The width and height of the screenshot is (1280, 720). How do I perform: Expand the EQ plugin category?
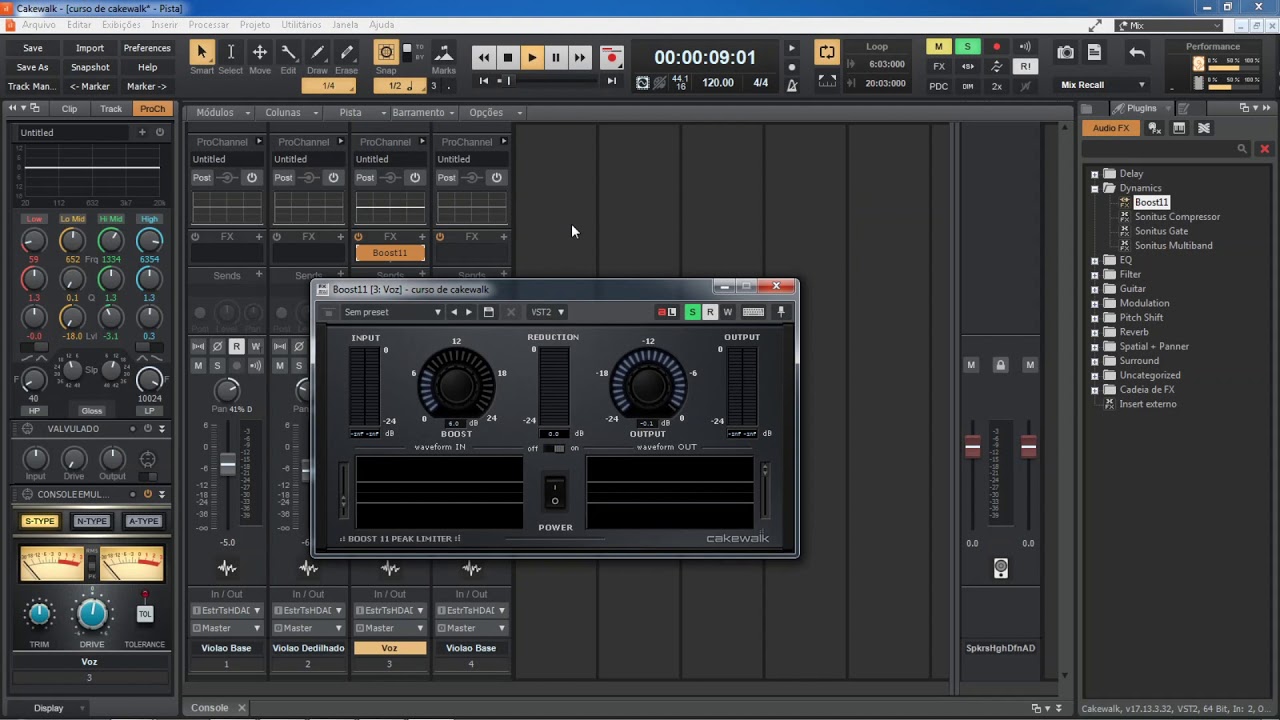(1095, 260)
